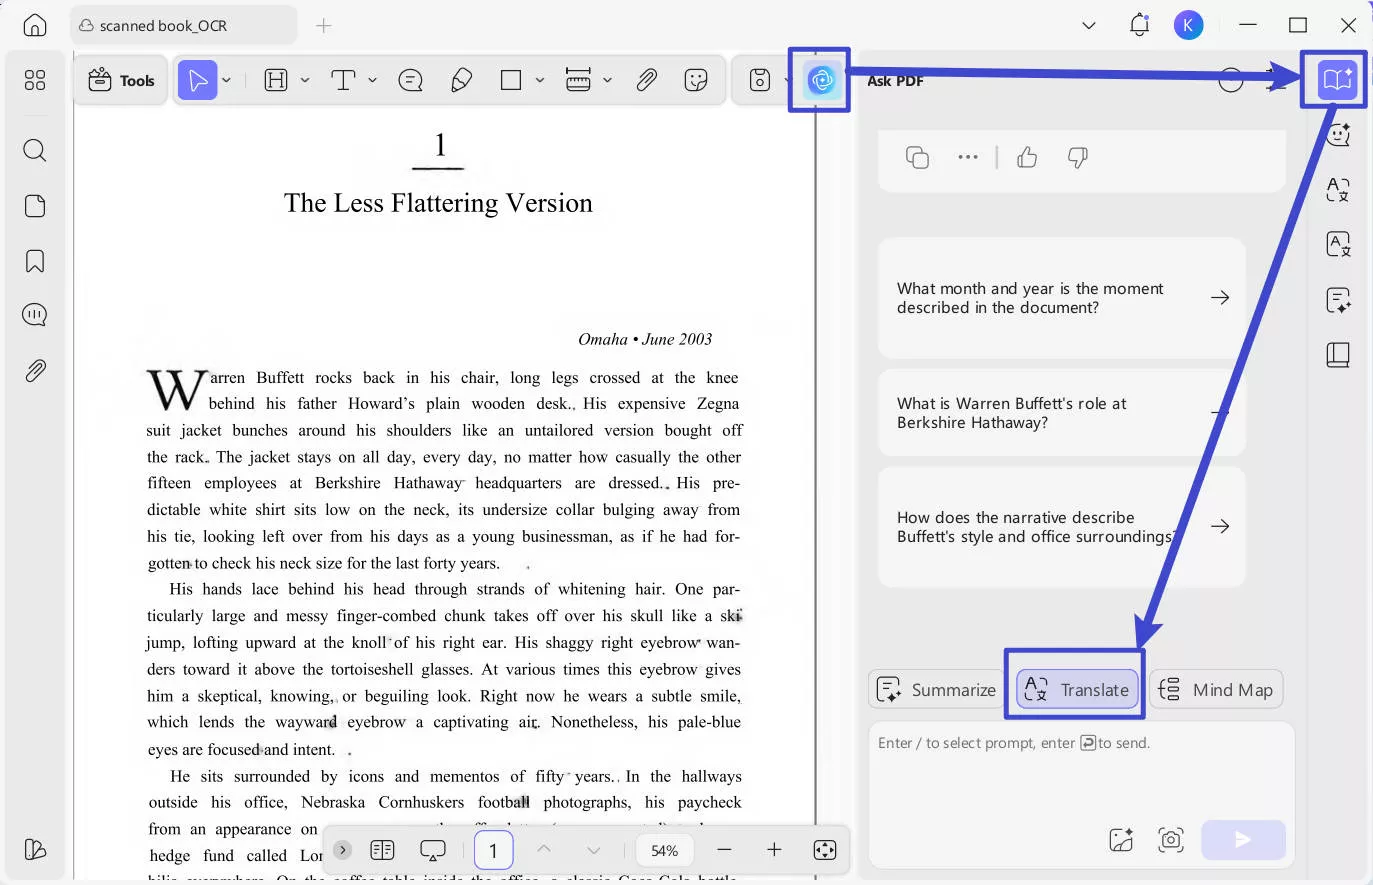Open the attachments panel in left sidebar
The image size is (1373, 885).
[35, 370]
